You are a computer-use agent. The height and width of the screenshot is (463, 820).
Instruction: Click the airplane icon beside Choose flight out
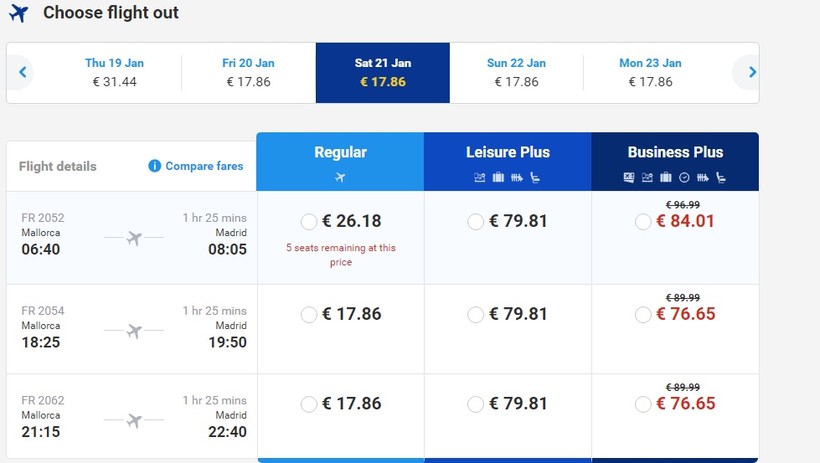pos(19,15)
